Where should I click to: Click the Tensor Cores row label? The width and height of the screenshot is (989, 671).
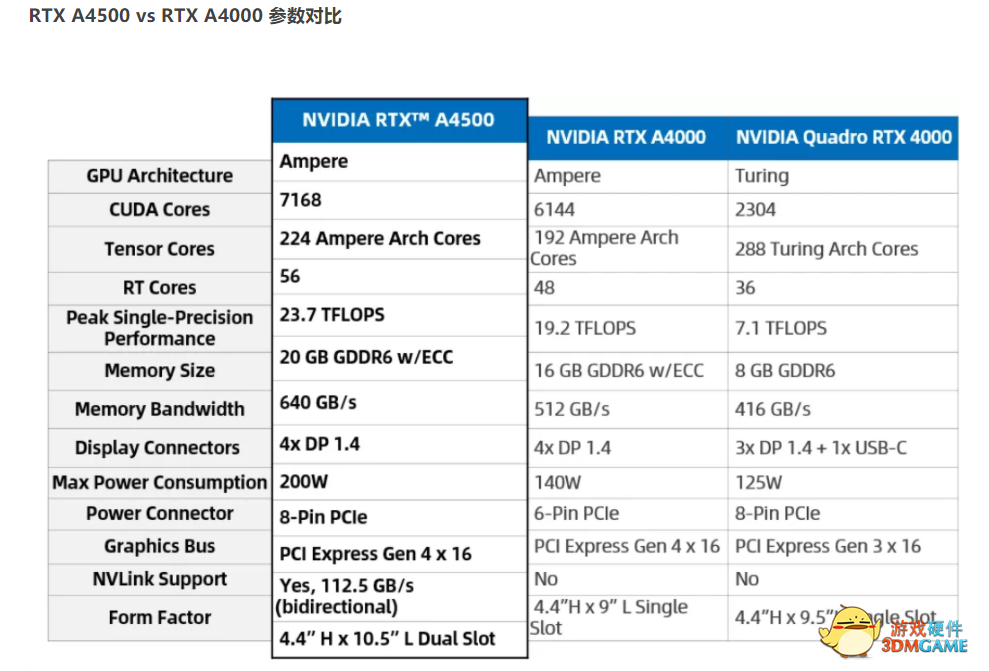(x=160, y=250)
